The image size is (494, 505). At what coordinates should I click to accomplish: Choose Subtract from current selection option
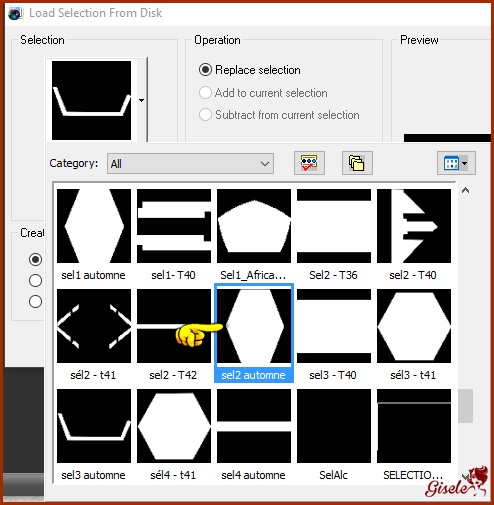(205, 115)
